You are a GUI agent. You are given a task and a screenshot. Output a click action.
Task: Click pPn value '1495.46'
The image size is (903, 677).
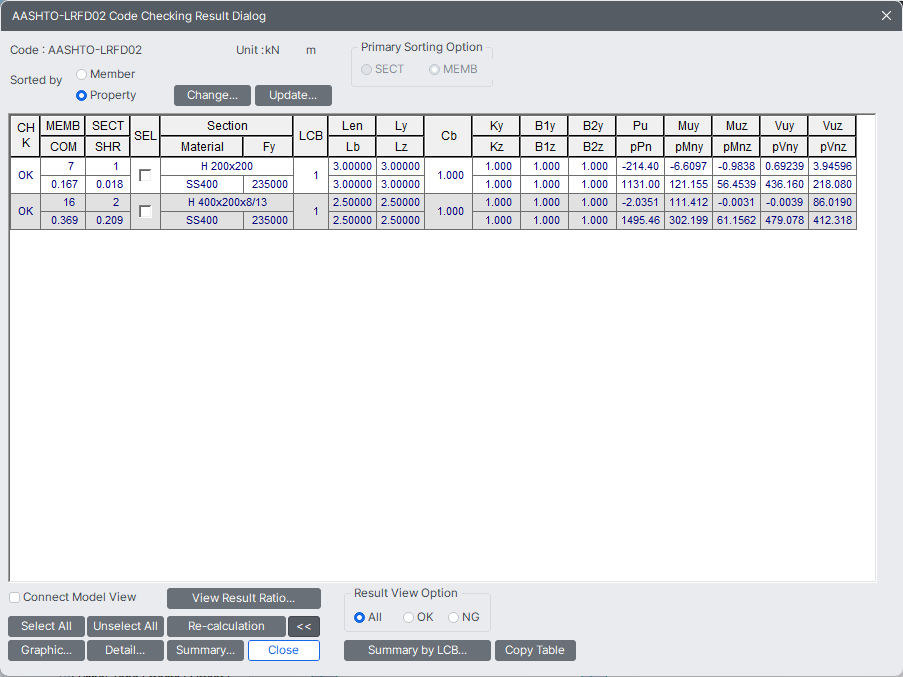click(640, 220)
